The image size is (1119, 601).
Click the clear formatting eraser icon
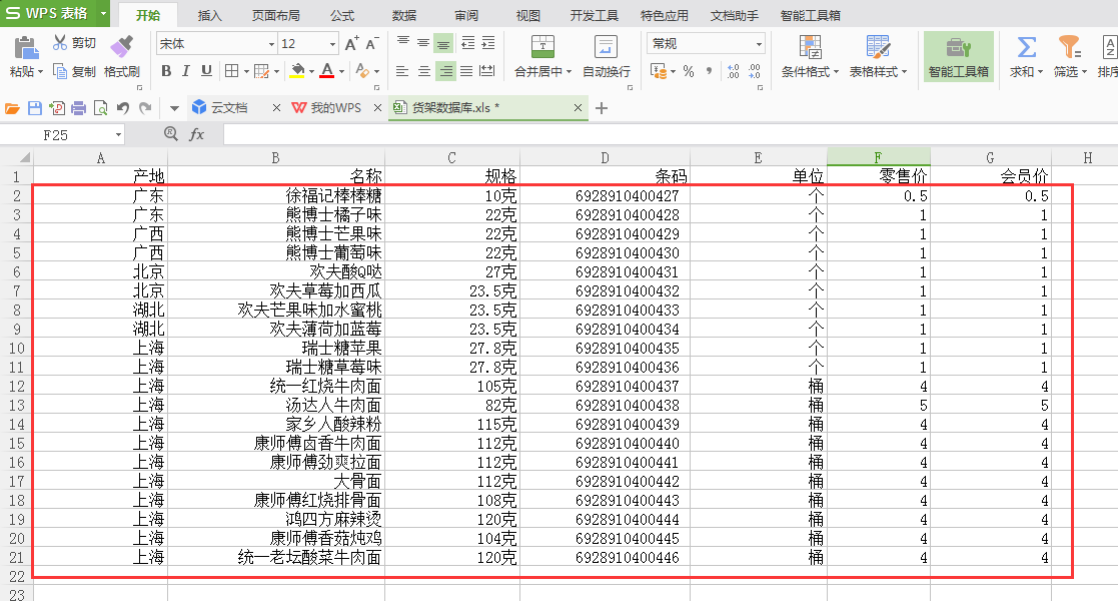(x=363, y=71)
